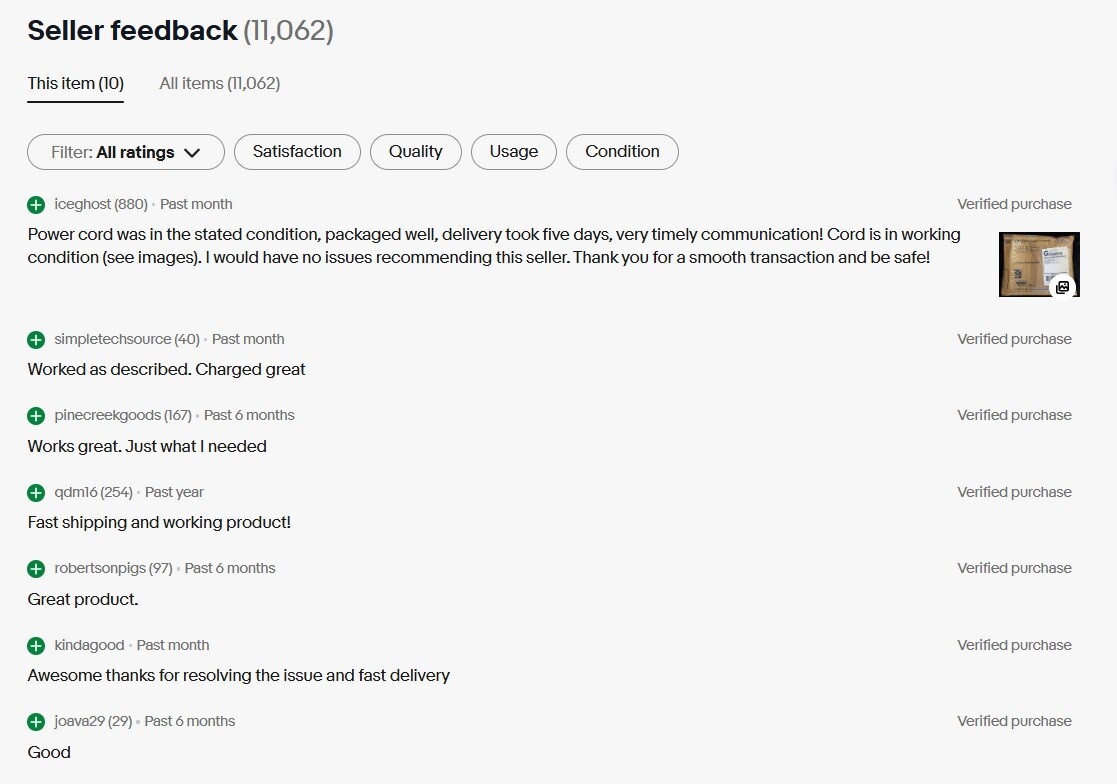Click positive icon next to robertsonpigs
This screenshot has height=784, width=1117.
36,569
